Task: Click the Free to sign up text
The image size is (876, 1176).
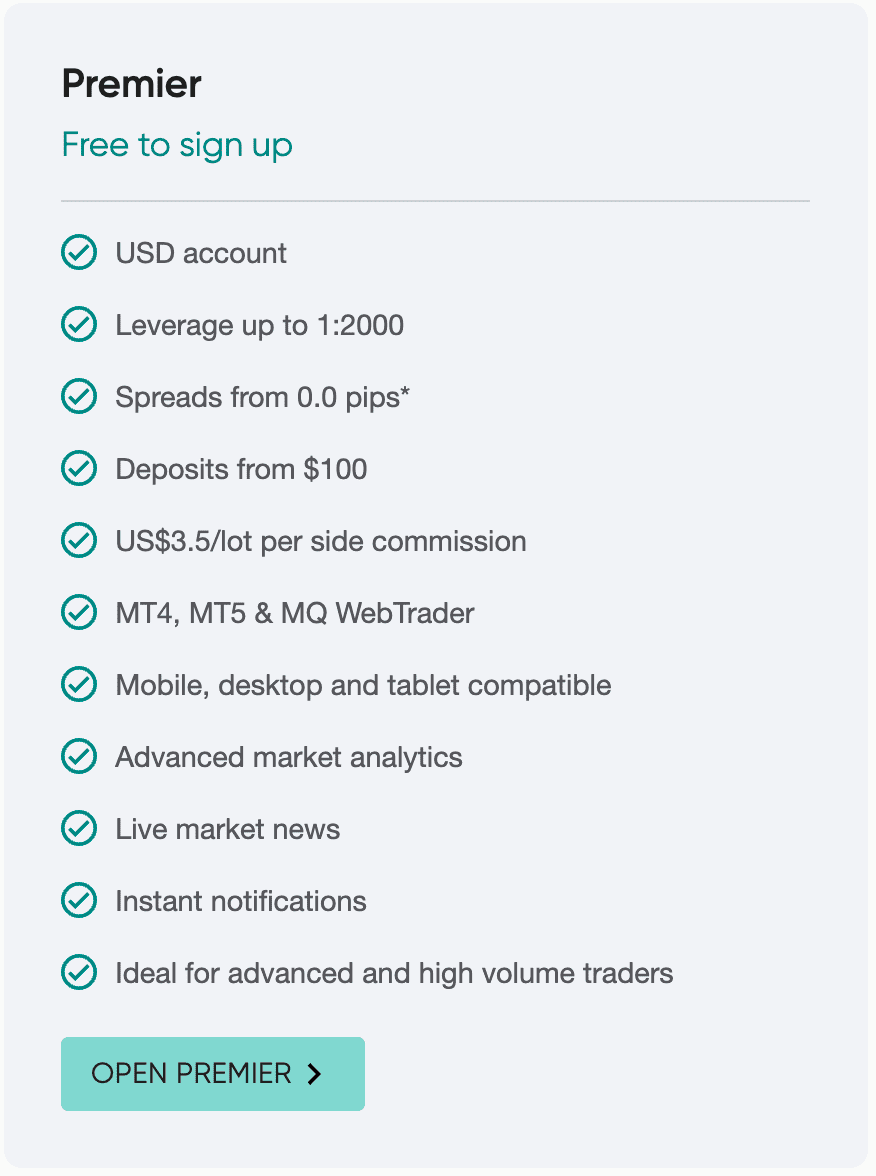Action: pos(177,146)
